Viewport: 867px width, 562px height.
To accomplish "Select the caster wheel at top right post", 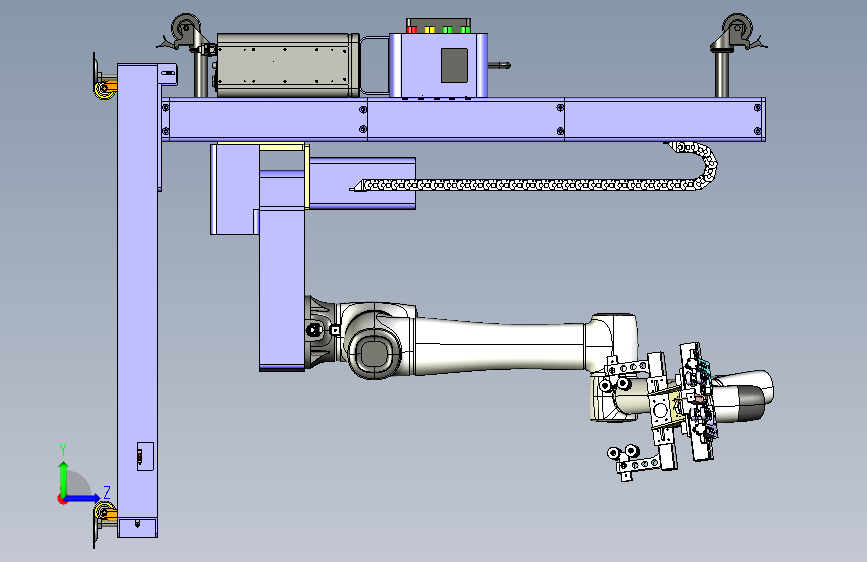I will pyautogui.click(x=738, y=29).
